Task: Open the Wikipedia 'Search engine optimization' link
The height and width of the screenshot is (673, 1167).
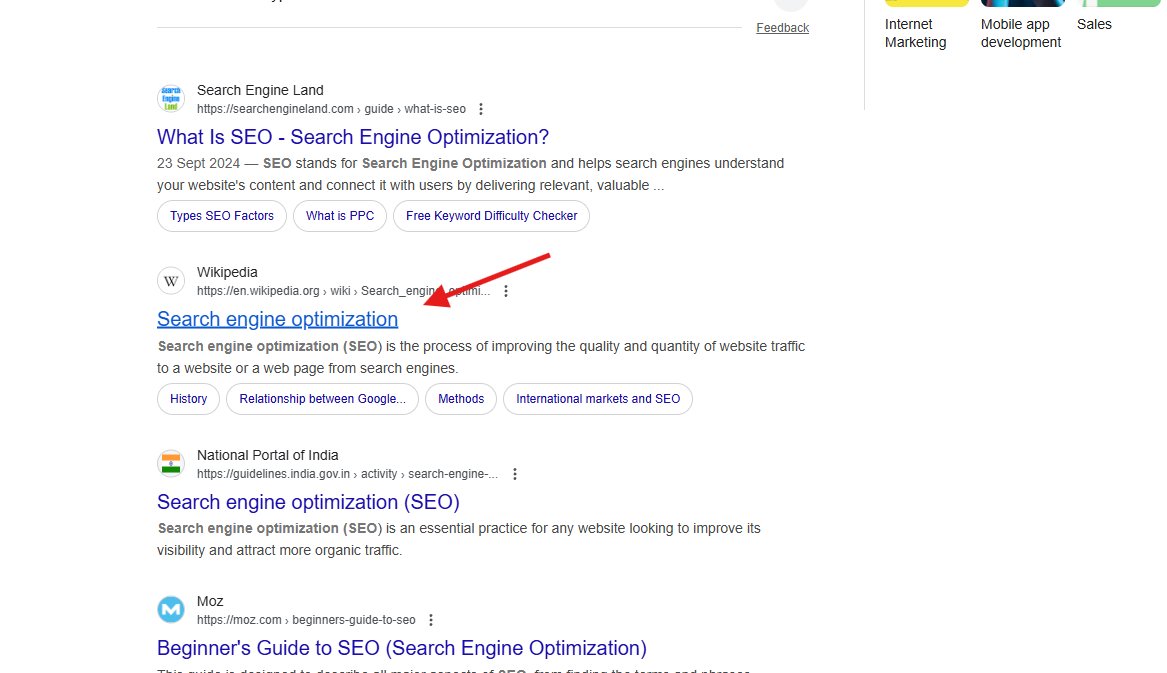Action: tap(277, 318)
